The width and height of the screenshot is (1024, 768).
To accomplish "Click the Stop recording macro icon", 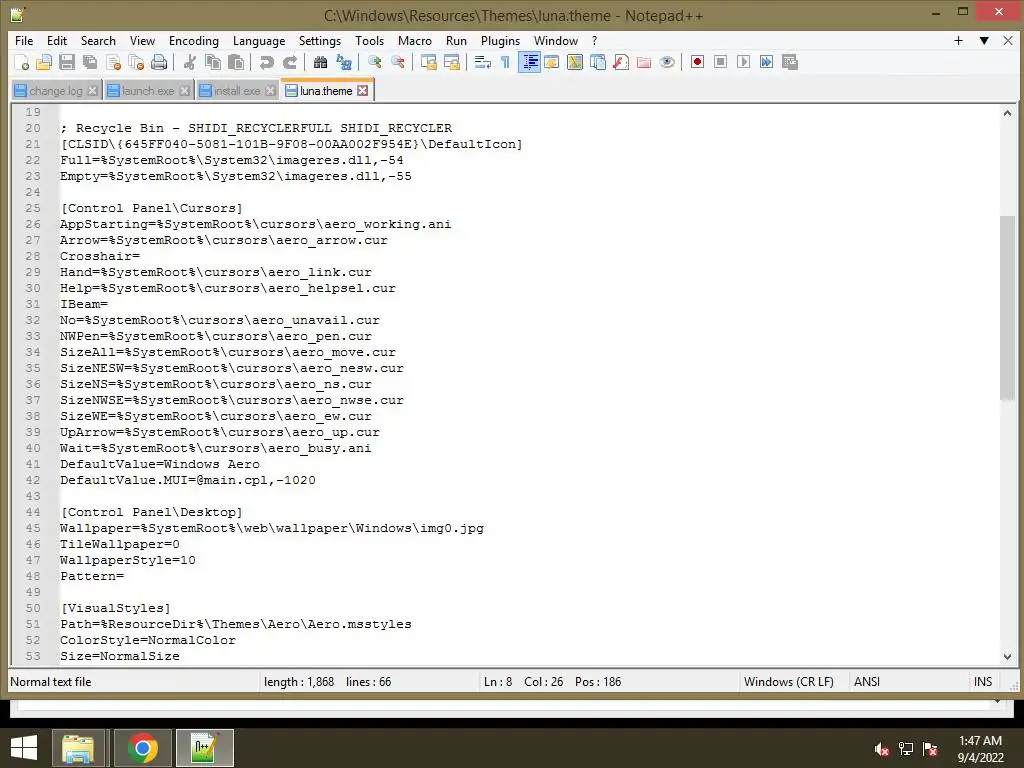I will coord(720,62).
